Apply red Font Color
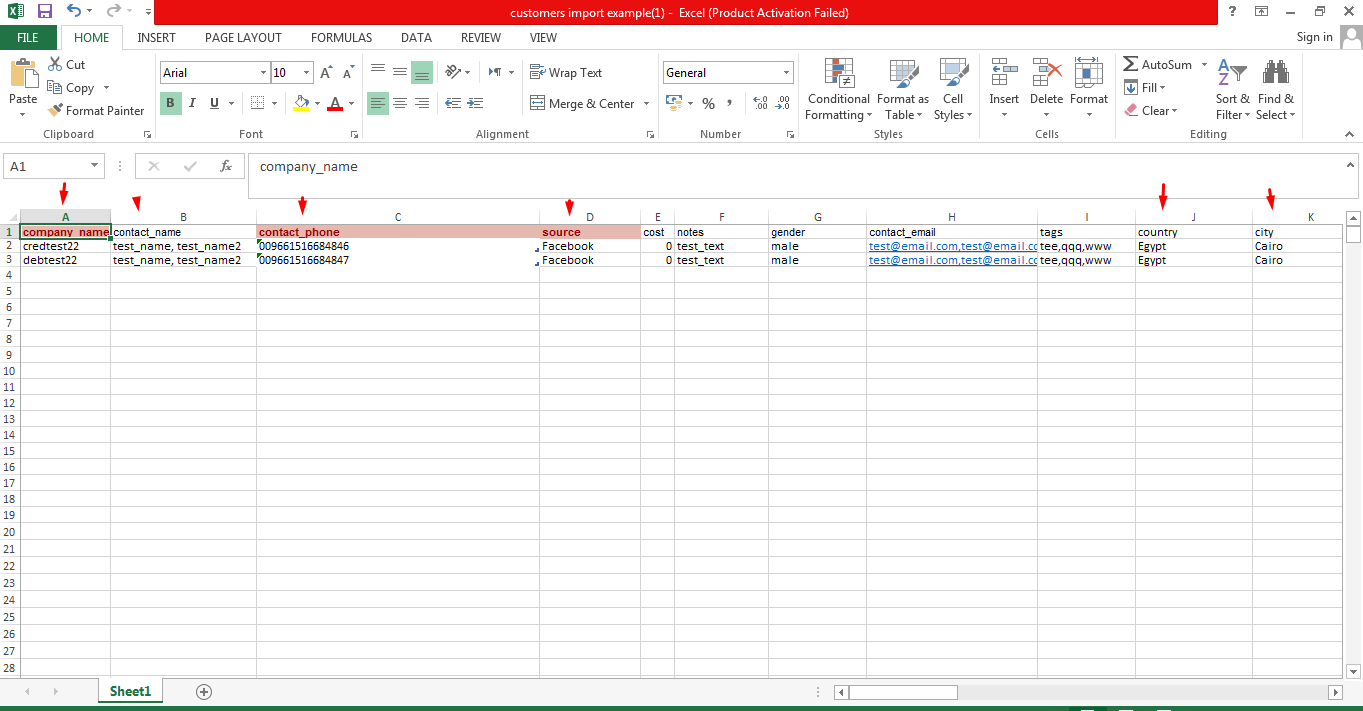Viewport: 1363px width, 711px height. 335,103
